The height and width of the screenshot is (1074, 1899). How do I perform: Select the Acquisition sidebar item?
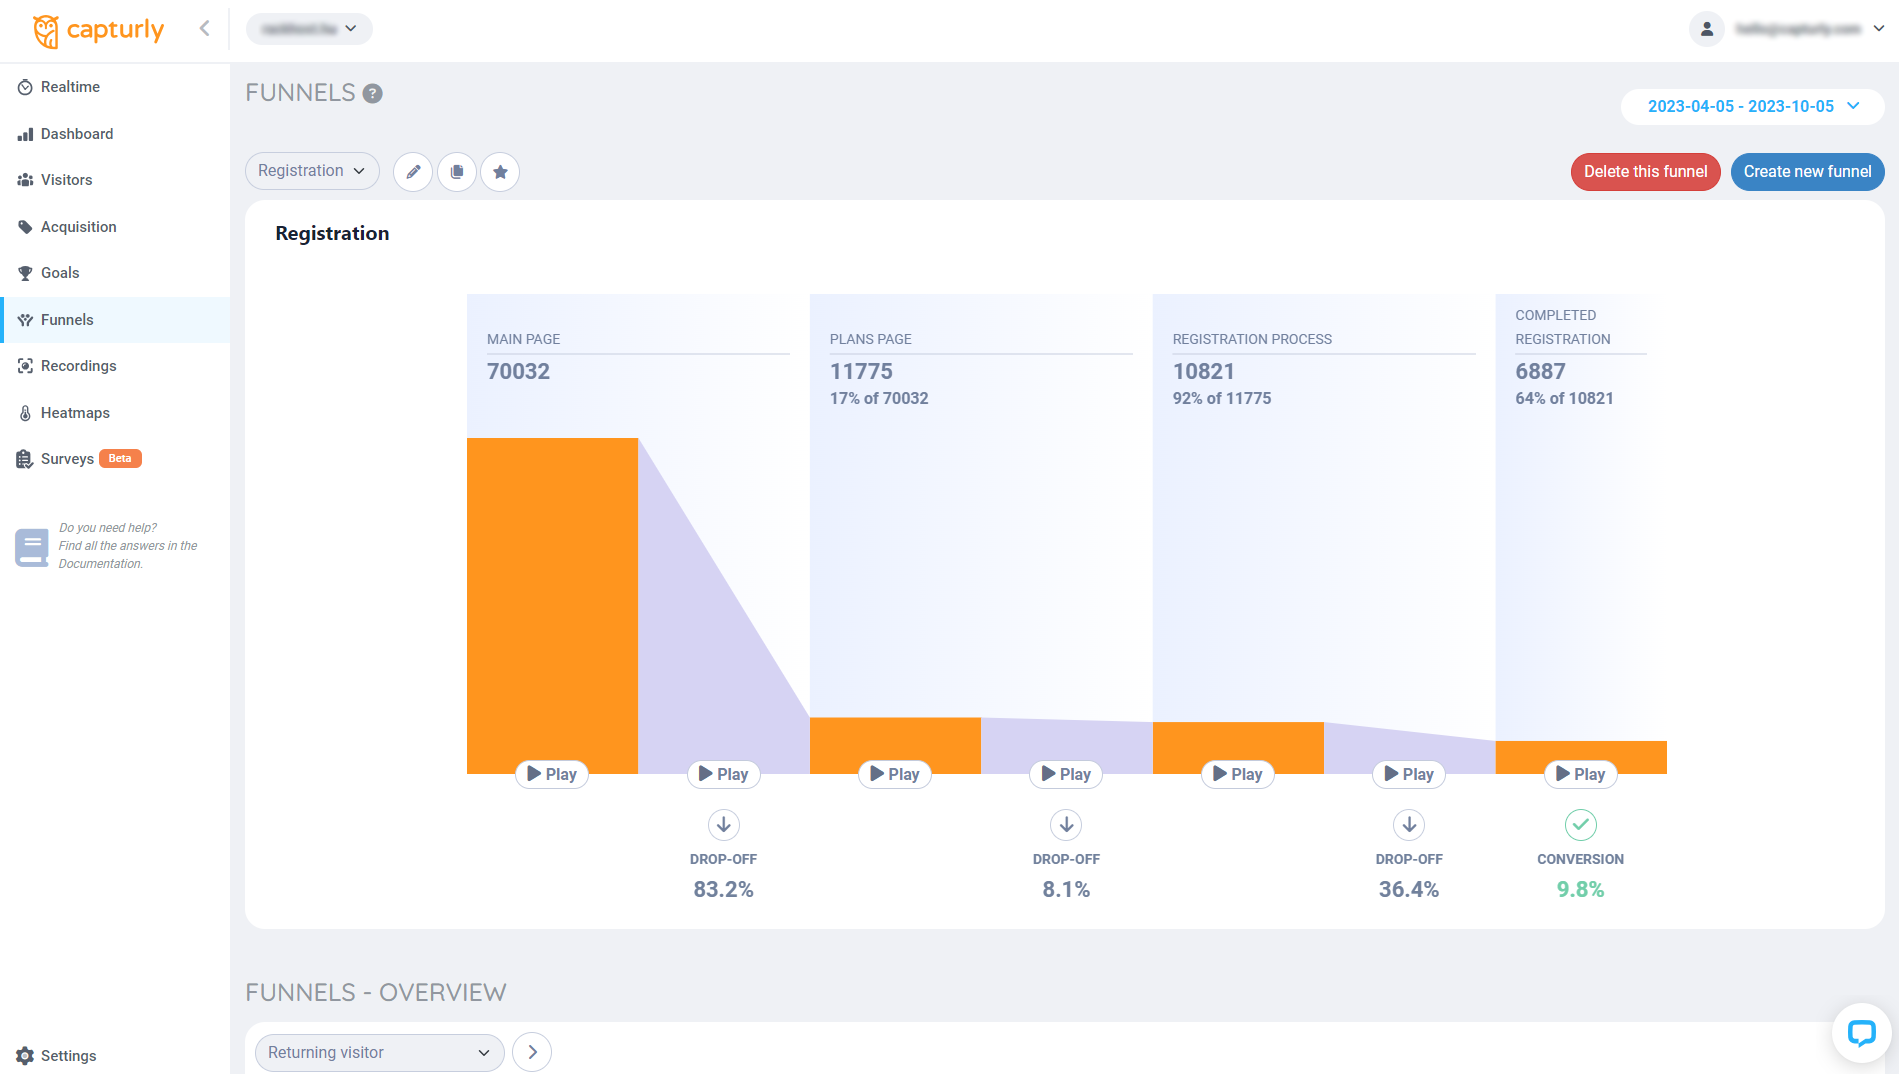pos(78,226)
